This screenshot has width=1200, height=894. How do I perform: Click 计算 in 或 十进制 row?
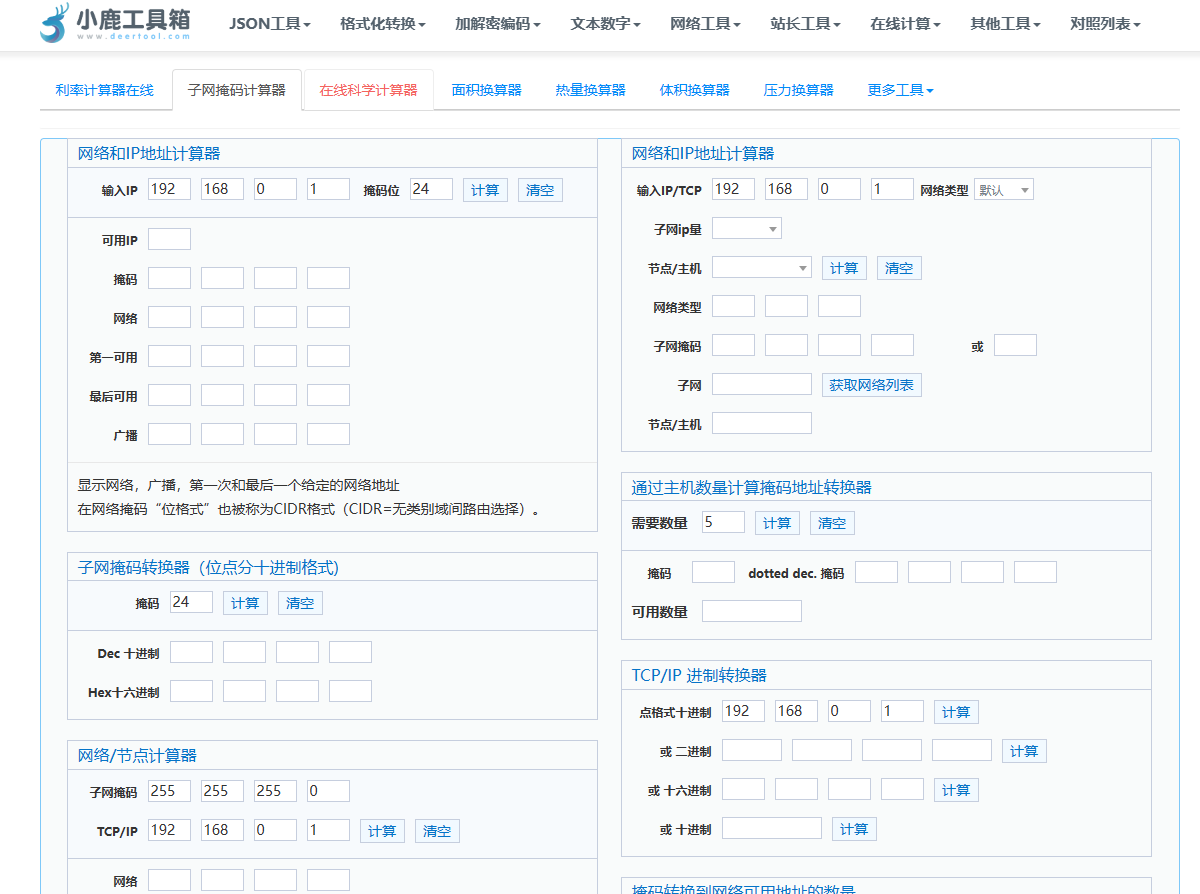point(854,829)
